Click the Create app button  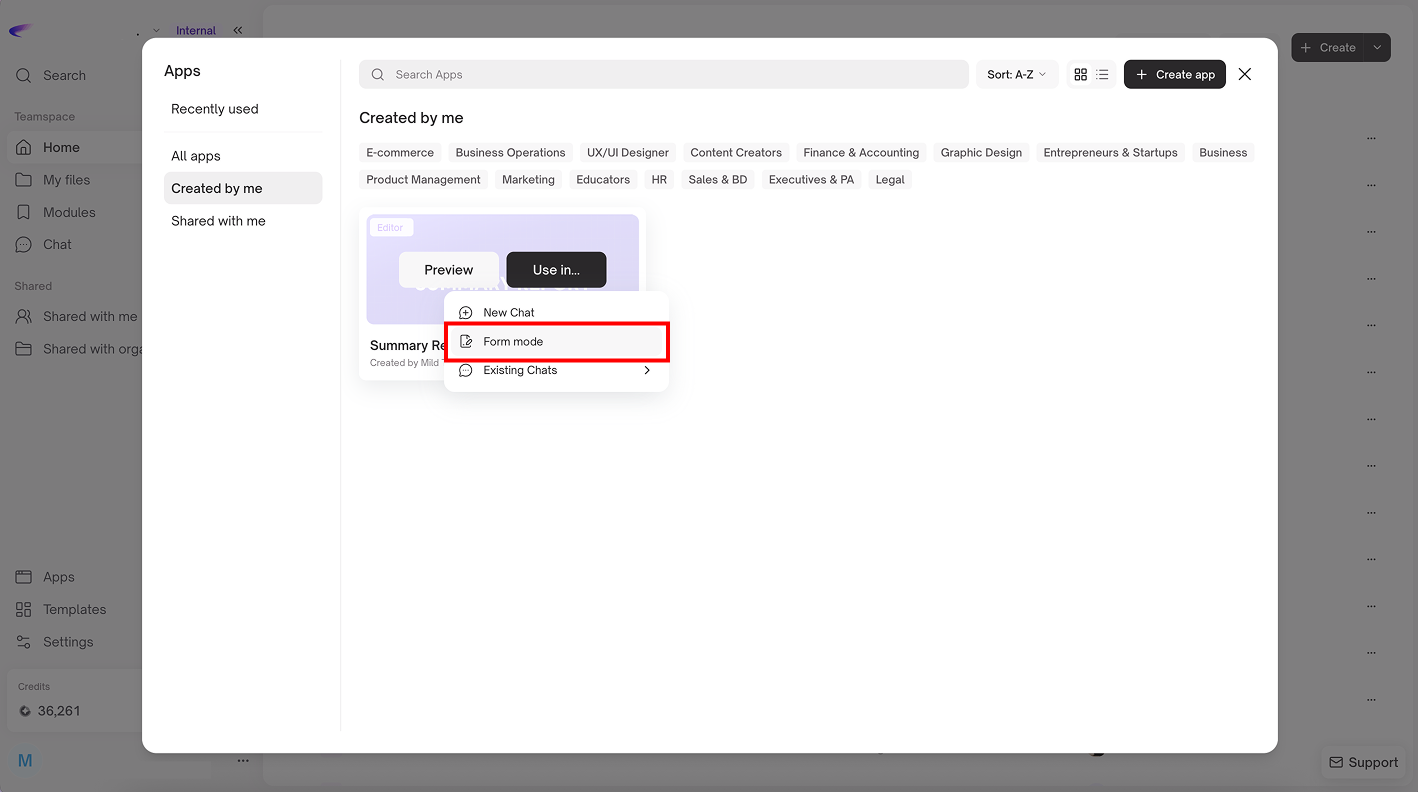coord(1174,75)
